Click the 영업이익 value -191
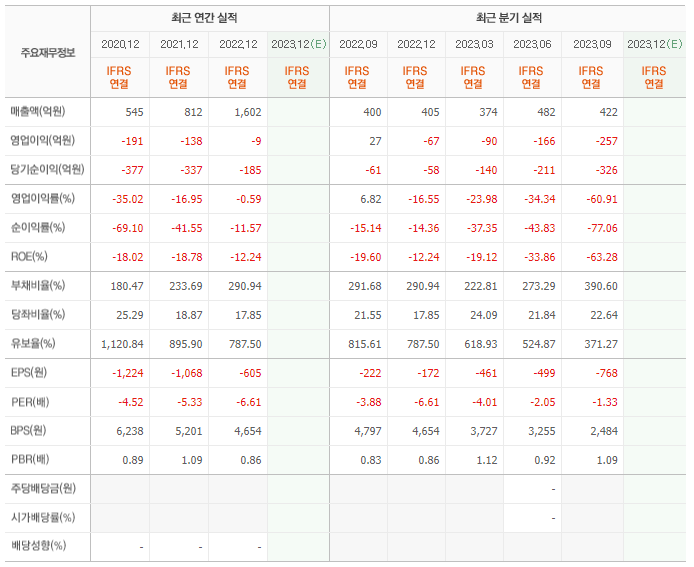 [x=132, y=141]
